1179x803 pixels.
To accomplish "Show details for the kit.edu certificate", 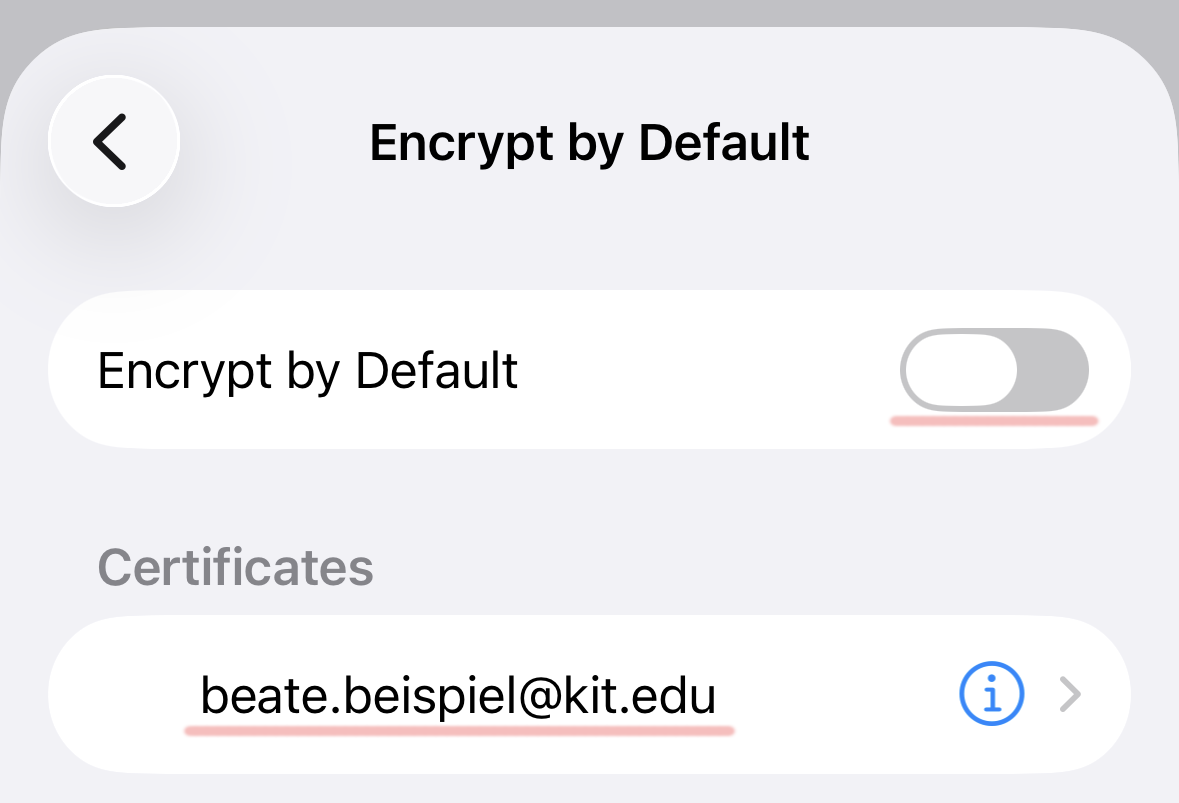I will 992,694.
